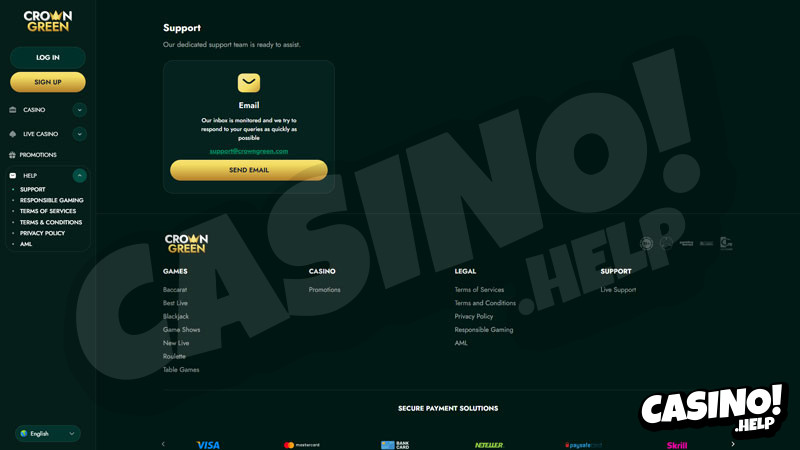Click previous arrow on payment carousel
The image size is (800, 450).
[163, 444]
